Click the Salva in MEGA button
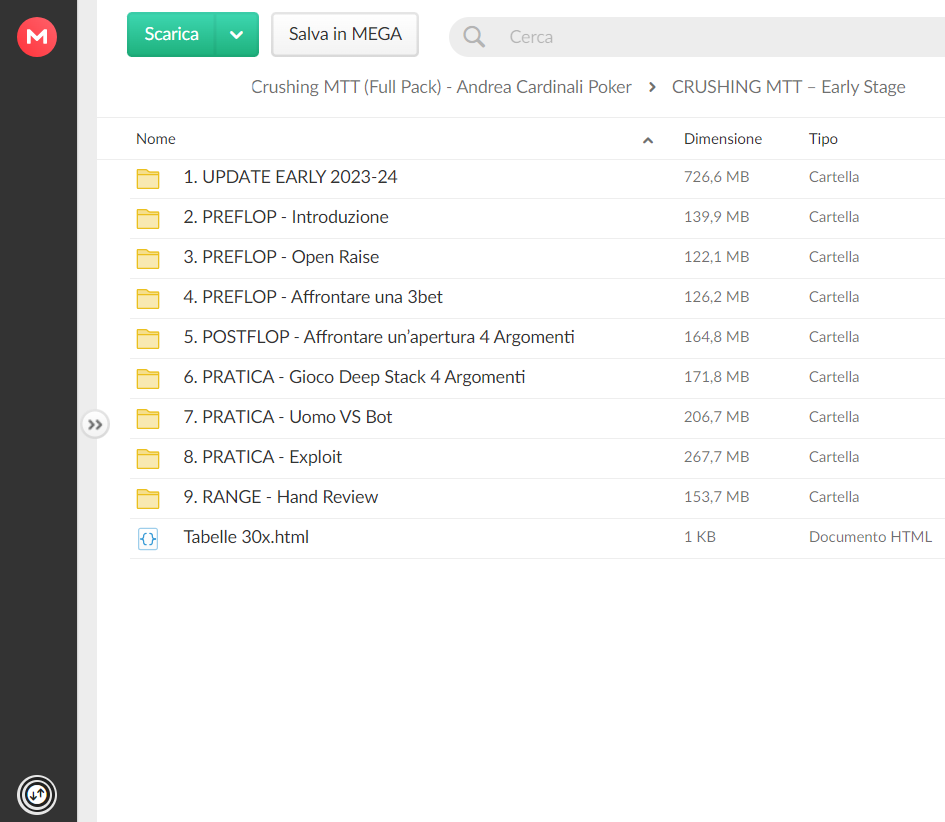 (x=345, y=34)
